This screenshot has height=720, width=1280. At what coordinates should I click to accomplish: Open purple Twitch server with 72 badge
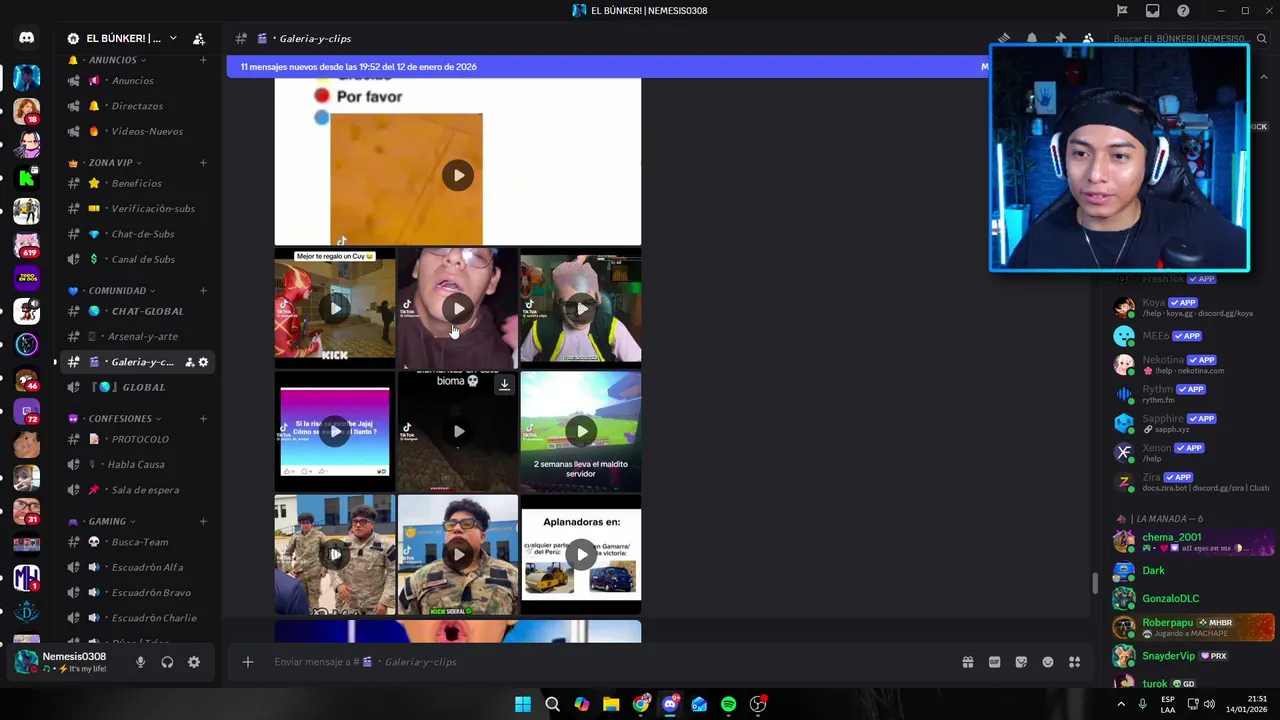27,411
